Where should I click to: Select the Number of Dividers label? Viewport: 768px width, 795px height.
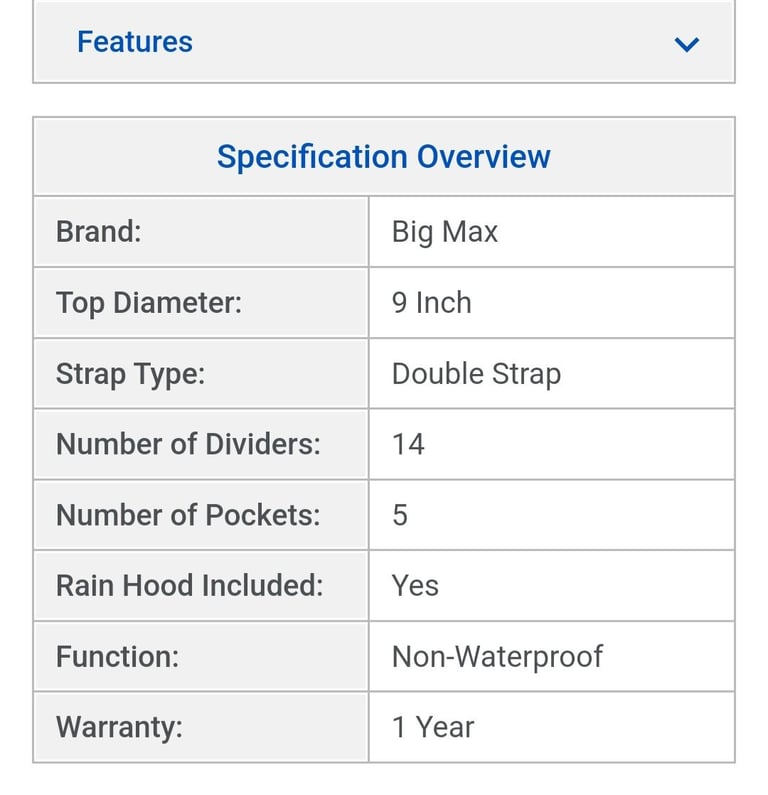coord(188,444)
